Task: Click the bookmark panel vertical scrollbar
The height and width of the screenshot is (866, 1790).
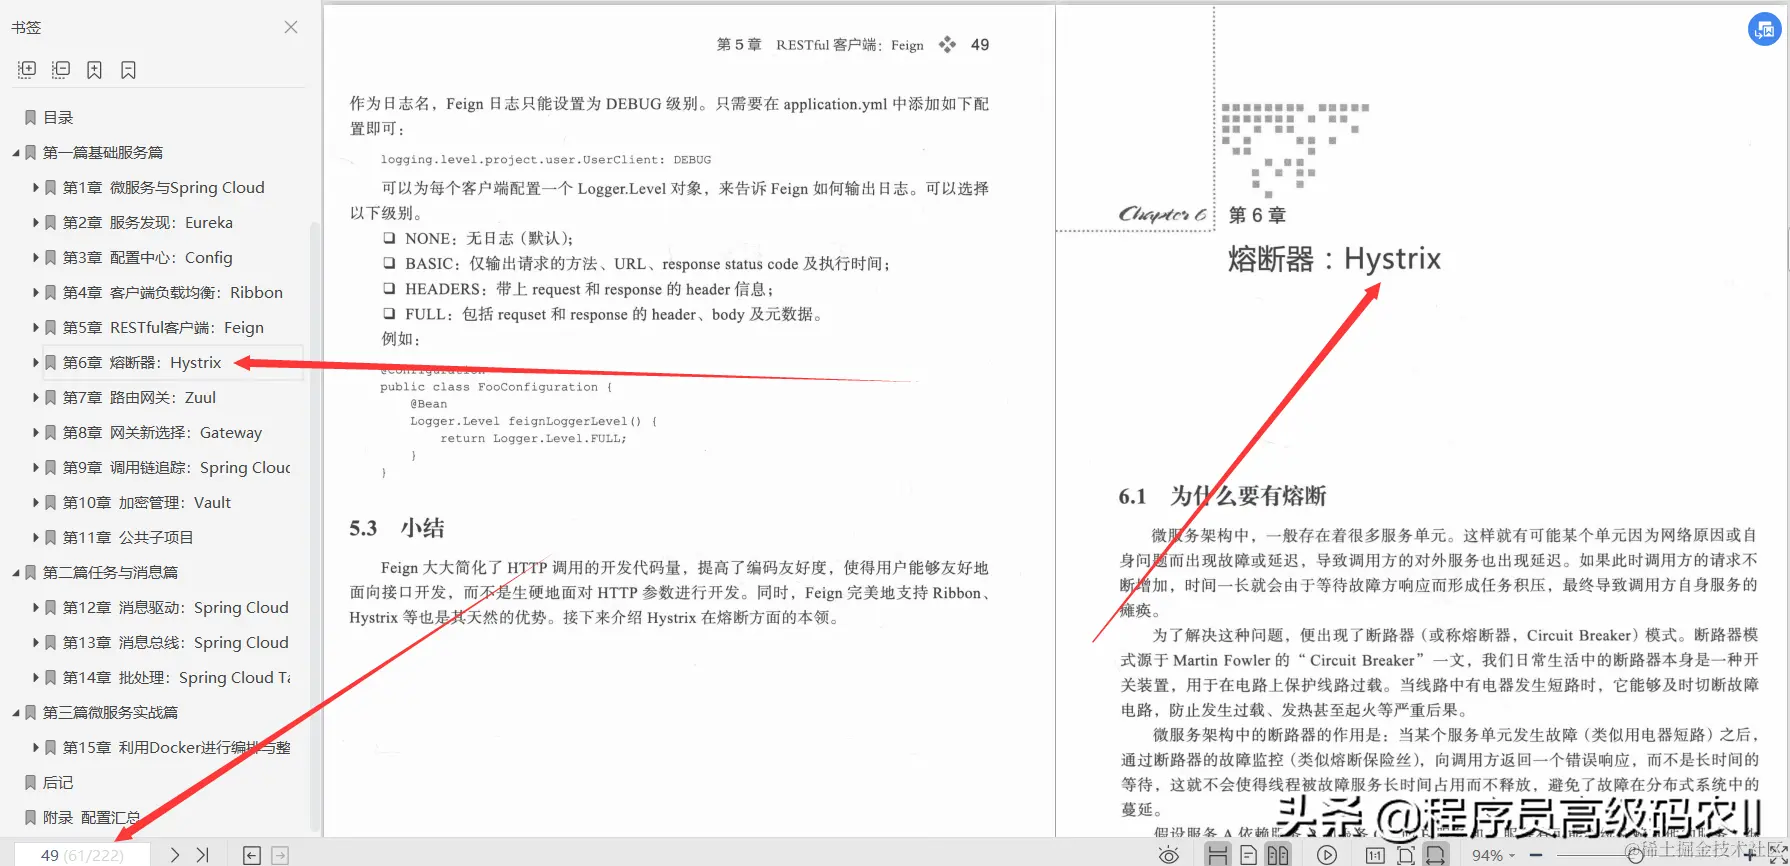Action: coord(315,525)
